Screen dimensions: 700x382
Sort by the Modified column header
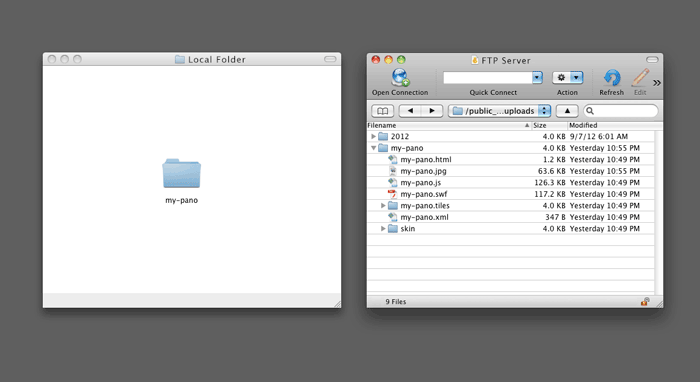point(611,125)
